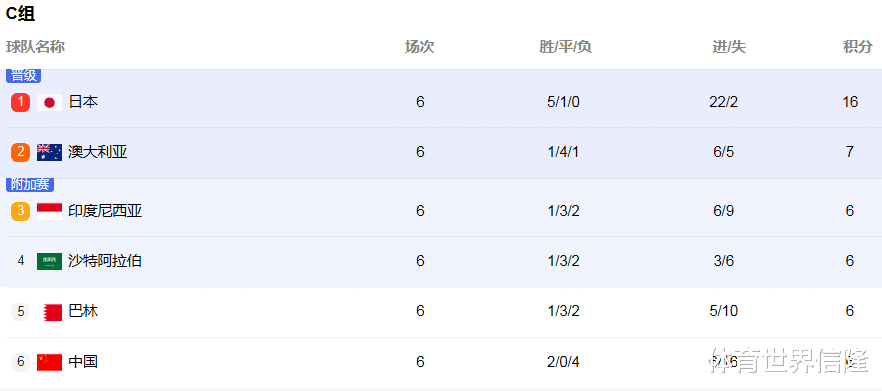Image resolution: width=882 pixels, height=391 pixels.
Task: Open the 沙特阿拉伯 team link
Action: (x=105, y=260)
